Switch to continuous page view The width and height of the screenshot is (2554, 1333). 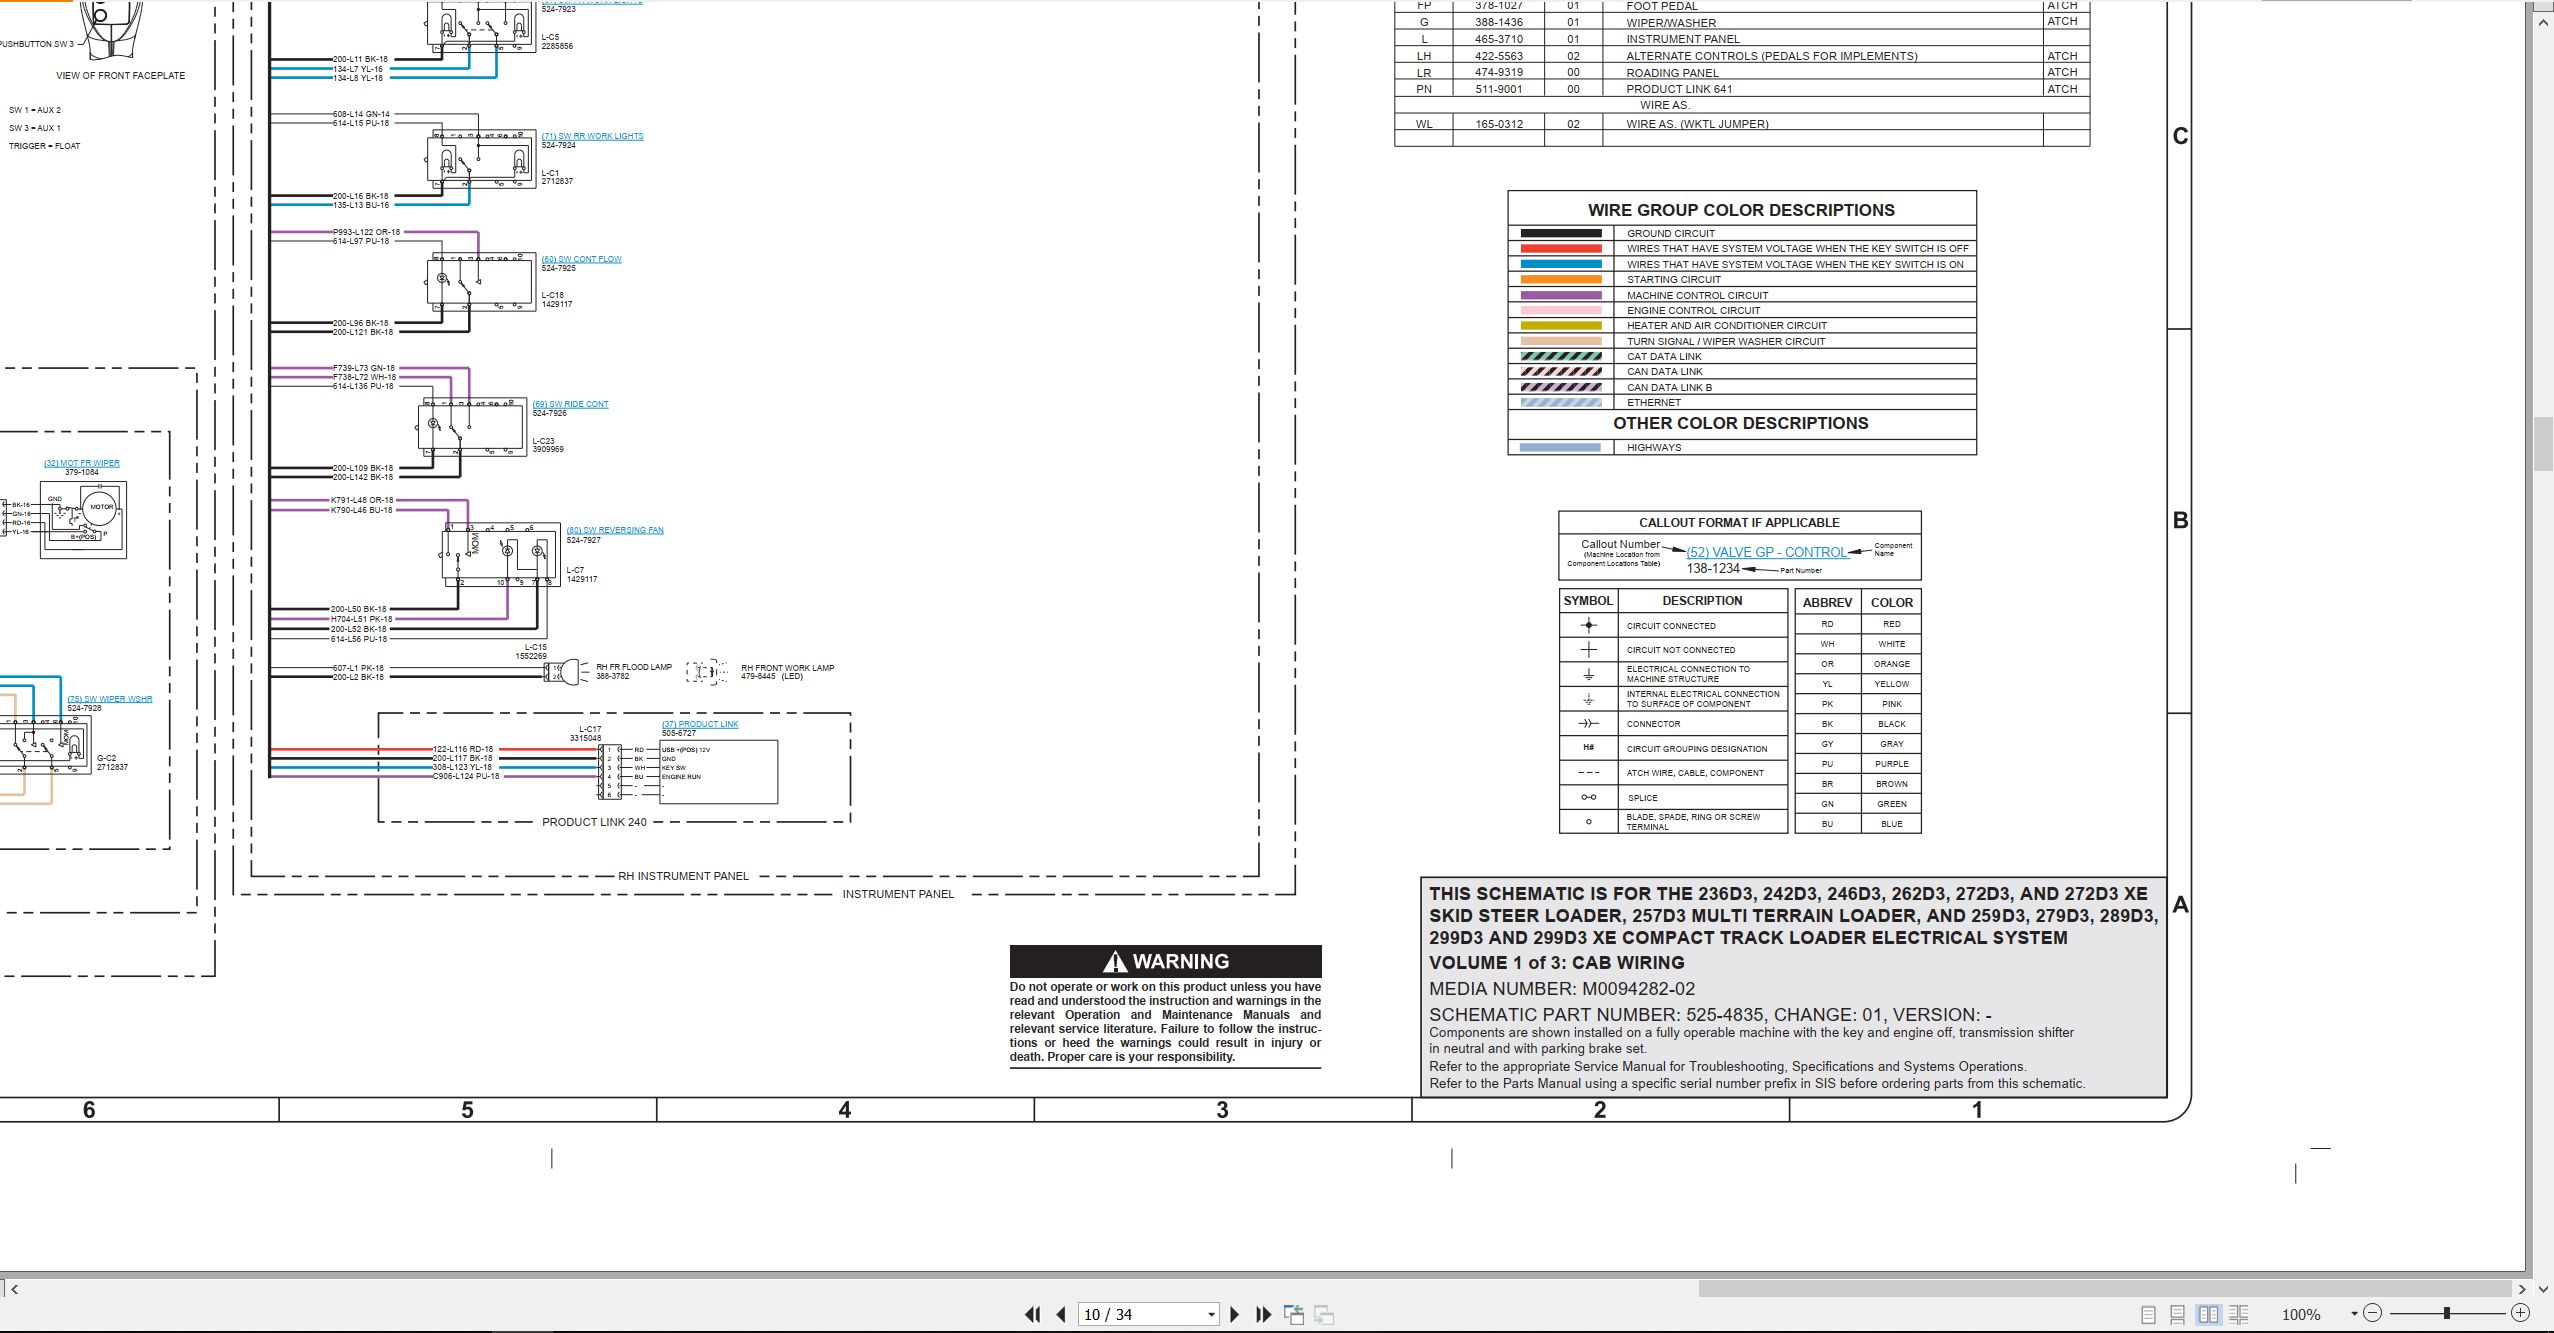click(x=2177, y=1314)
